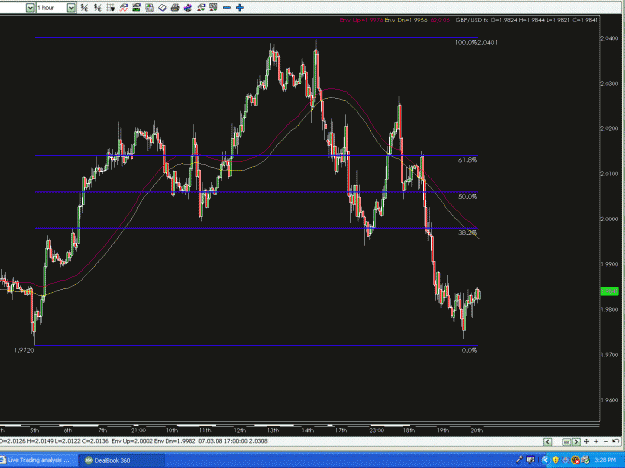Click the grid-with-arrow toolbar icon
Image resolution: width=625 pixels, height=468 pixels.
point(110,8)
